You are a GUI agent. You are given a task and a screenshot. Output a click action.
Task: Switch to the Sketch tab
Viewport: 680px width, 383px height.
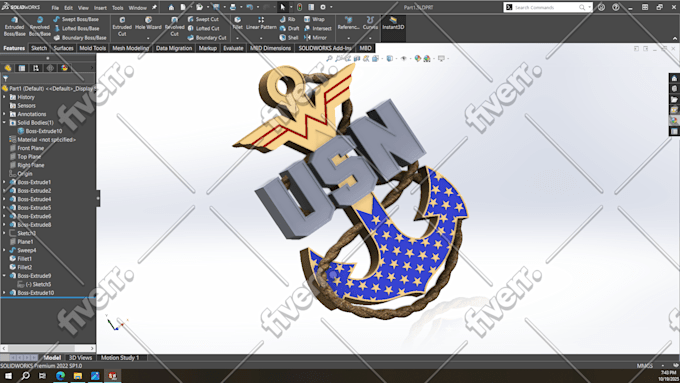(39, 48)
